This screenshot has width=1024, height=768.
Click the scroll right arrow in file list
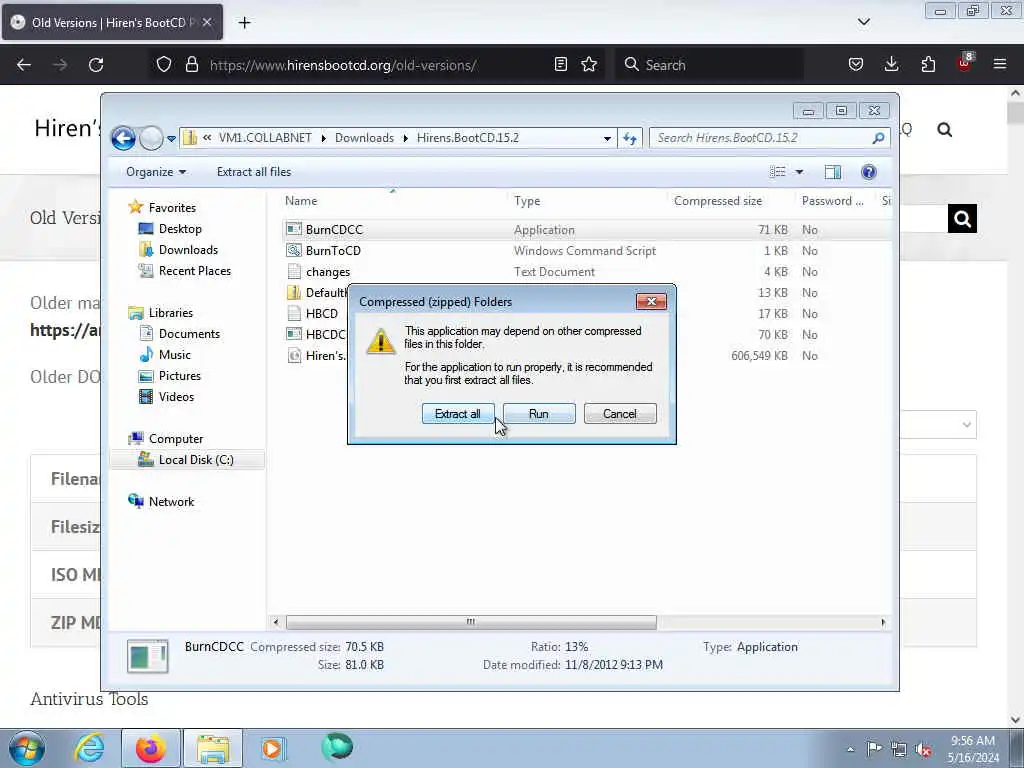click(883, 622)
